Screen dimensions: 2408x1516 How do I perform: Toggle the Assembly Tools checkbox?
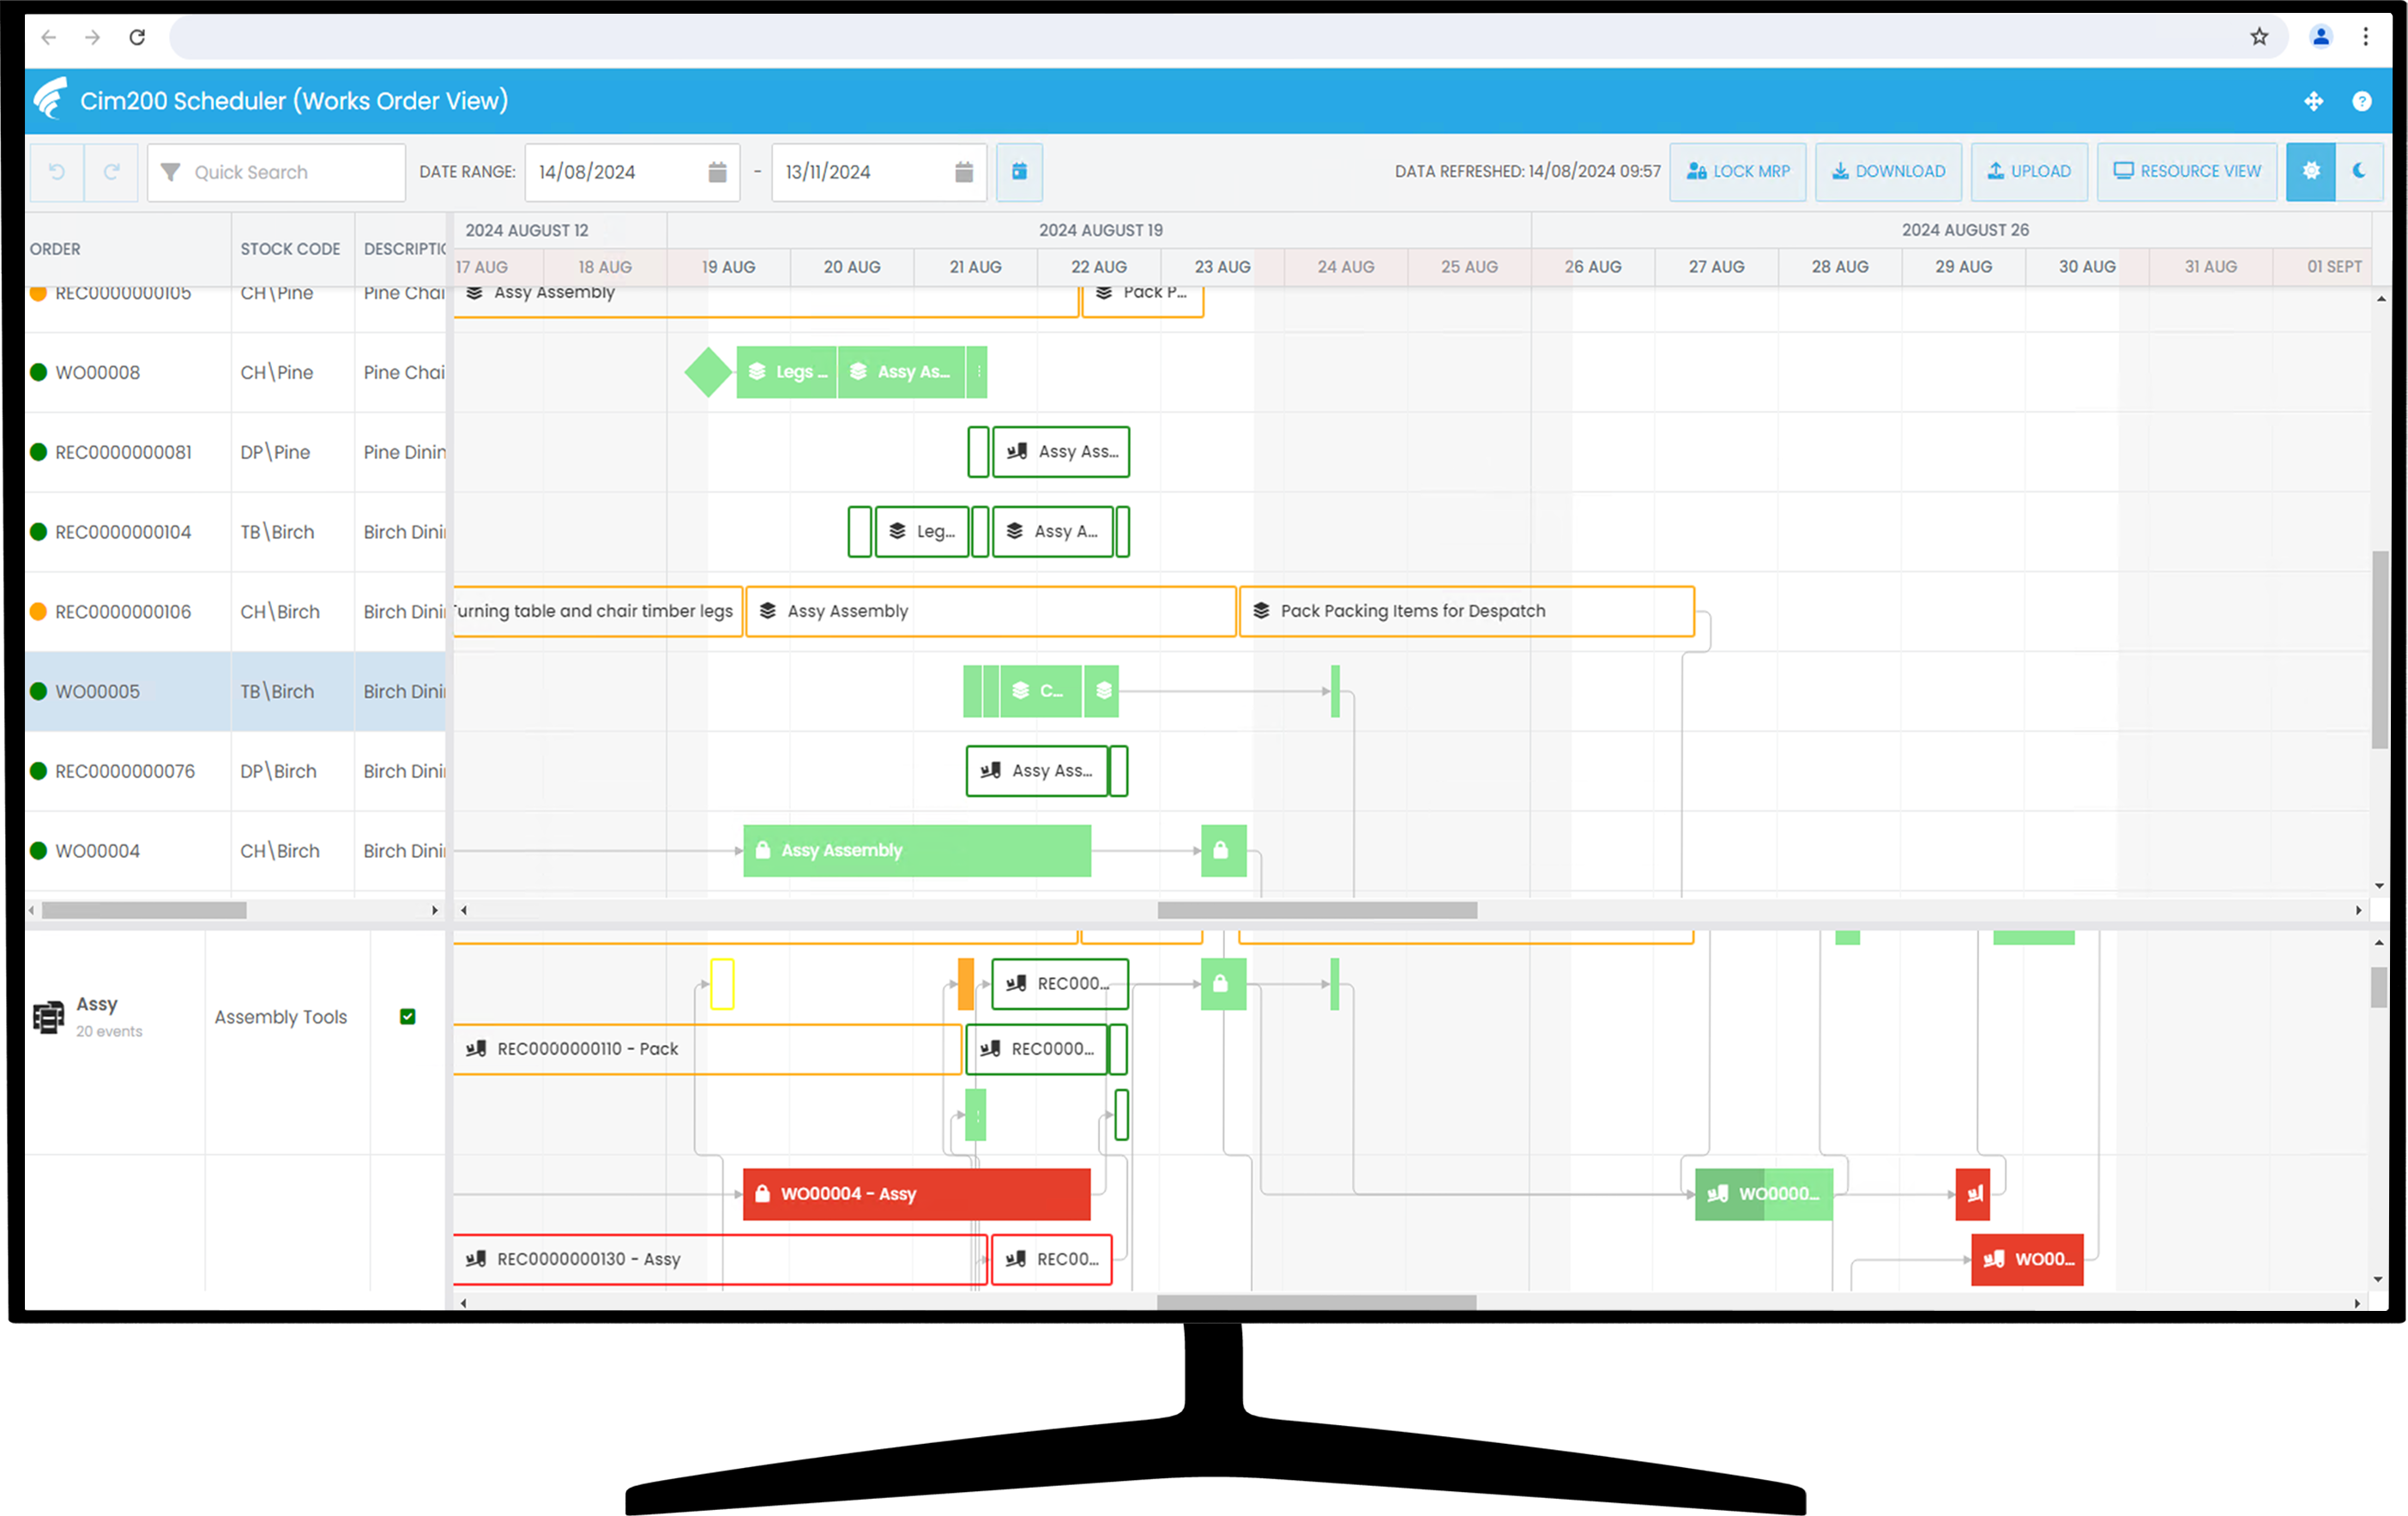point(408,1016)
